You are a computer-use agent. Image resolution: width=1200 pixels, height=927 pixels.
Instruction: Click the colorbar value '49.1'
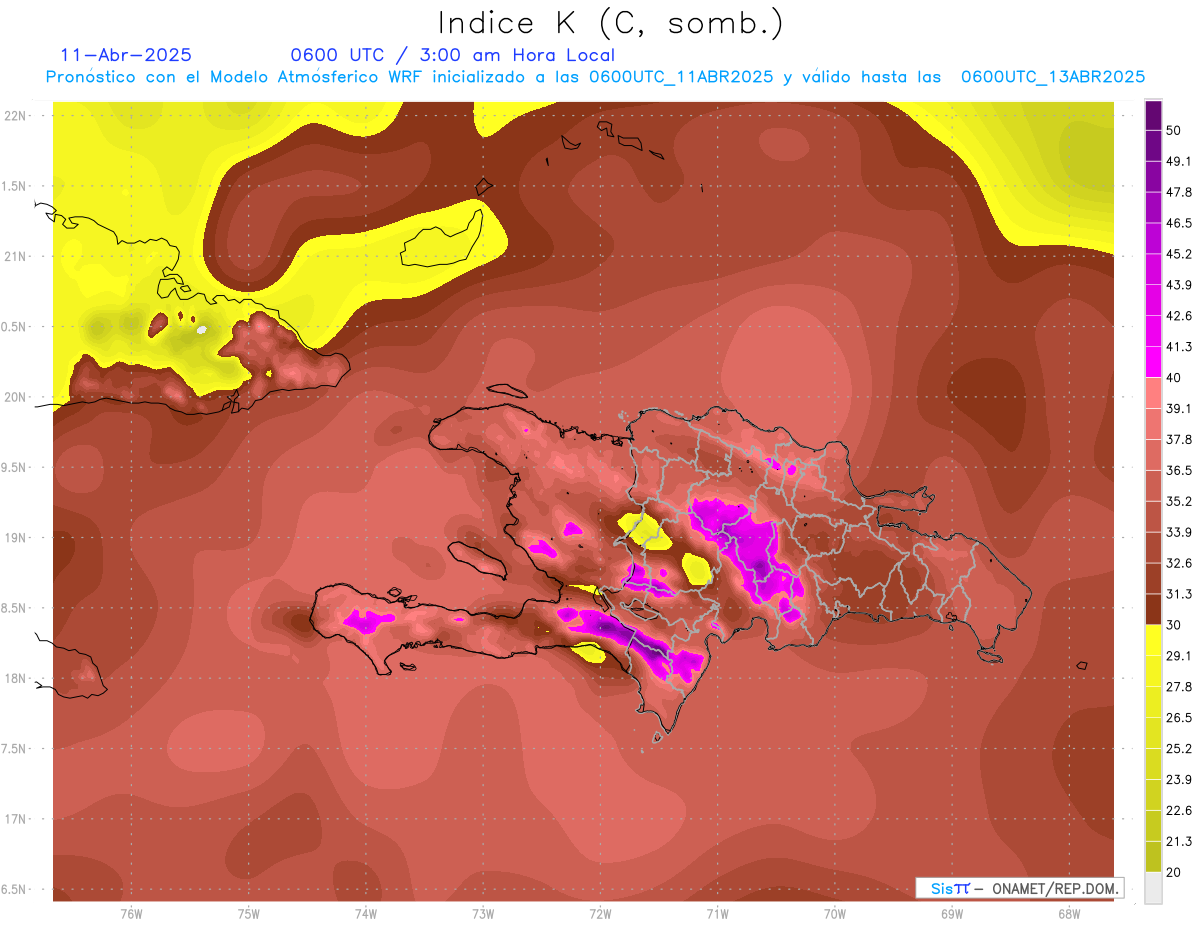click(x=1179, y=161)
